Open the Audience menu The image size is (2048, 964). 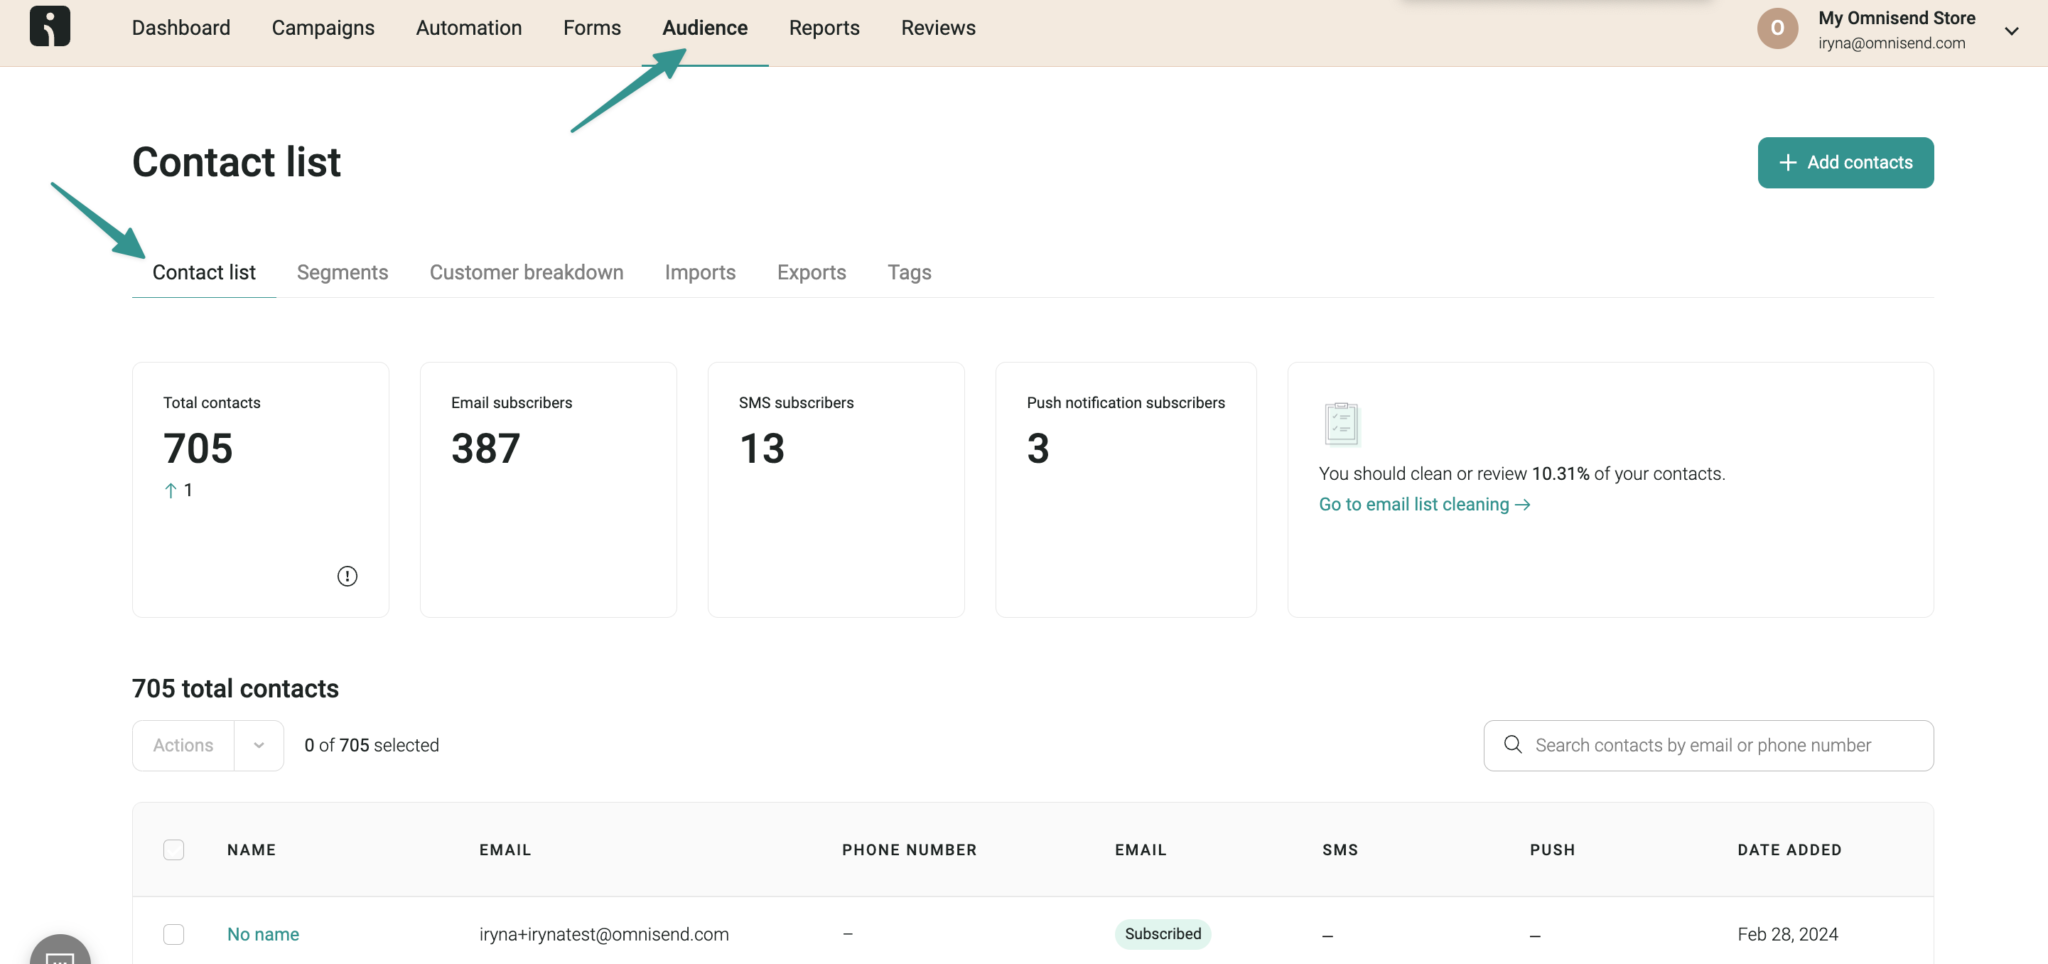click(704, 28)
